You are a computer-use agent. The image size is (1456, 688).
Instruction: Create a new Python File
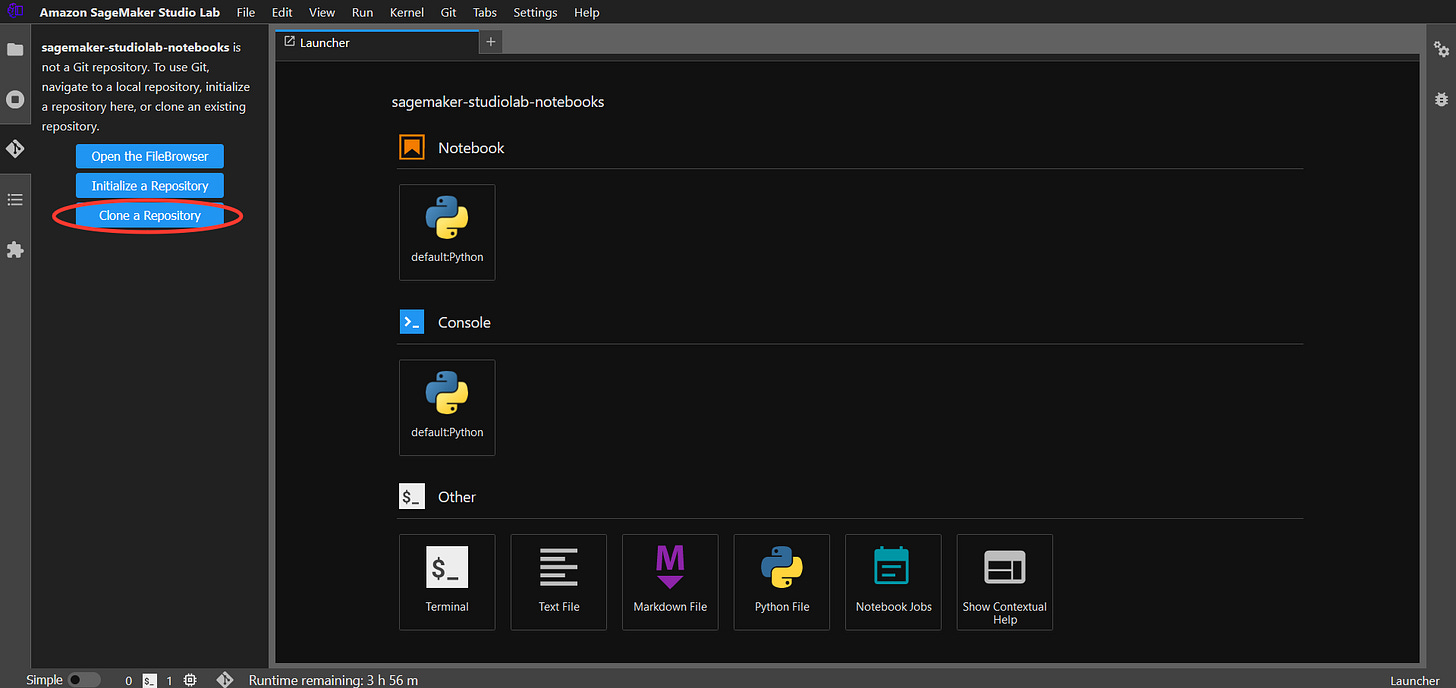click(x=782, y=582)
